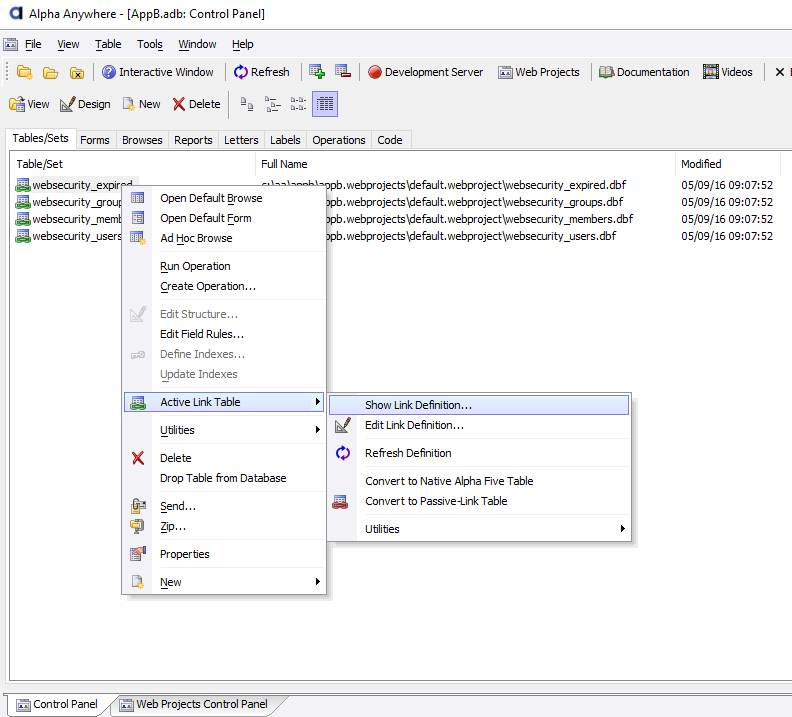
Task: Switch to large icons view mode
Action: (x=246, y=104)
